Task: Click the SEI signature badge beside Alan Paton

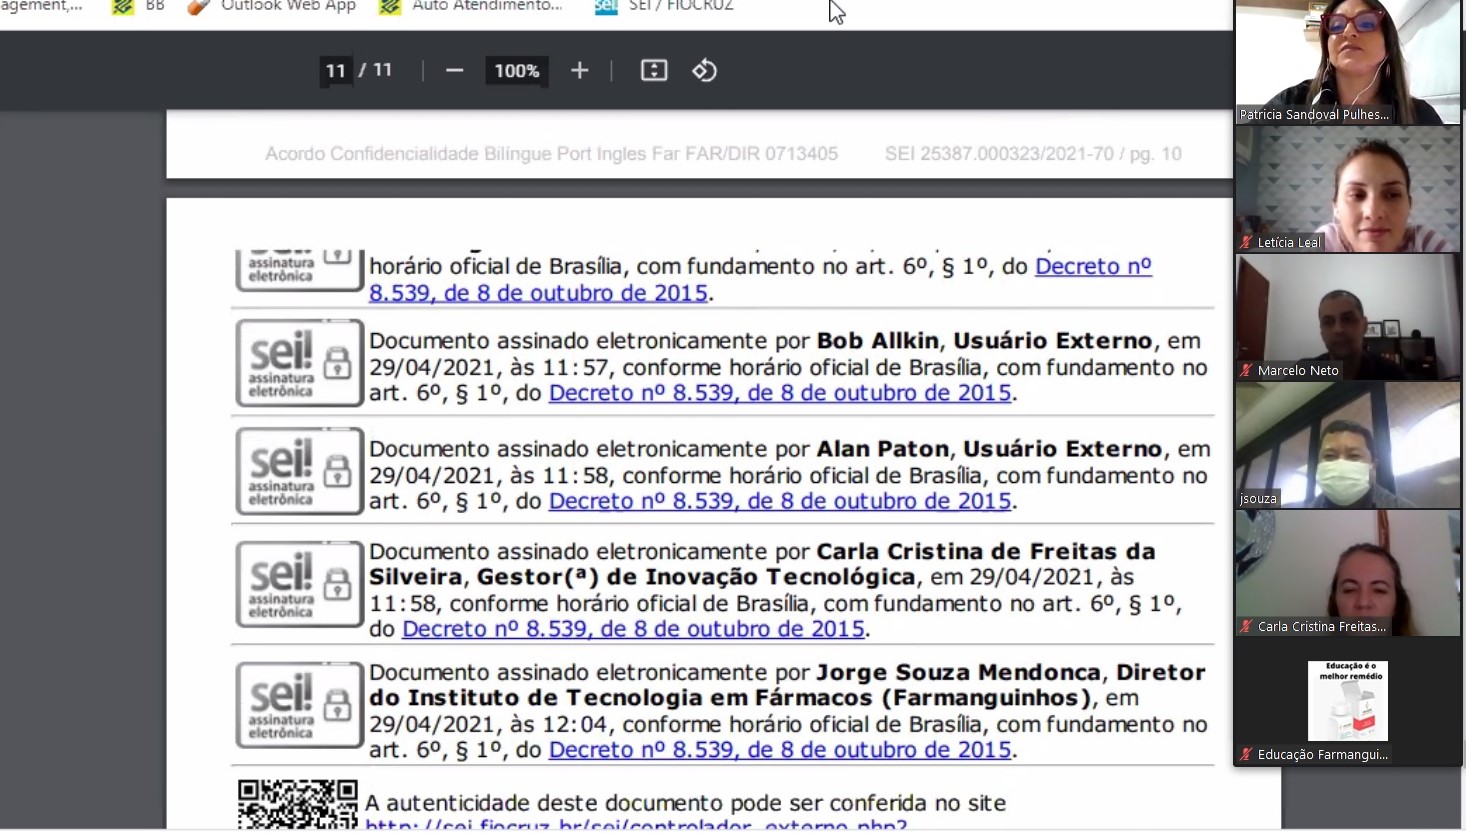Action: 299,471
